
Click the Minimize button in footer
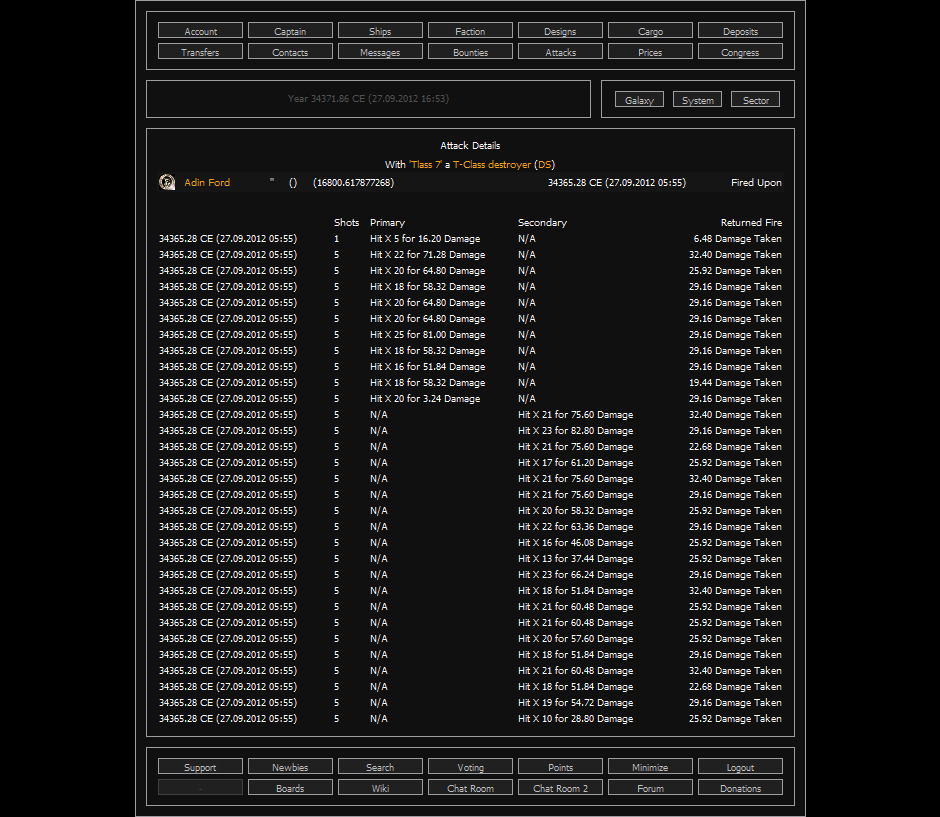coord(650,767)
